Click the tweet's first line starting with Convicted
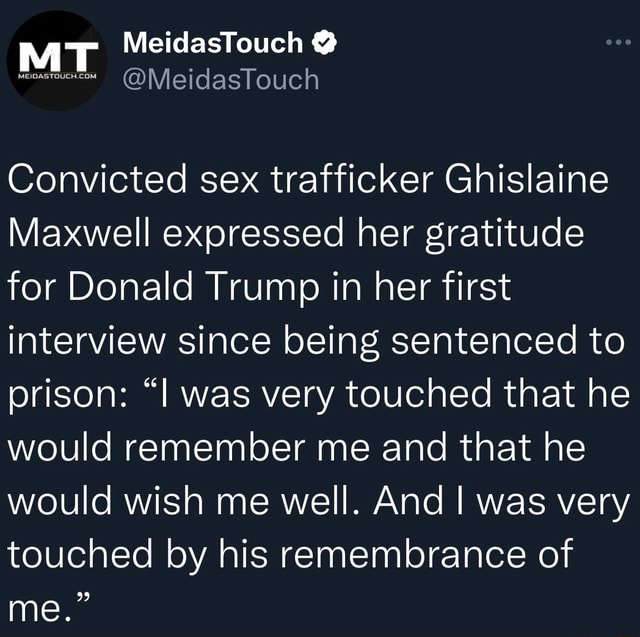This screenshot has height=637, width=640. tap(308, 180)
